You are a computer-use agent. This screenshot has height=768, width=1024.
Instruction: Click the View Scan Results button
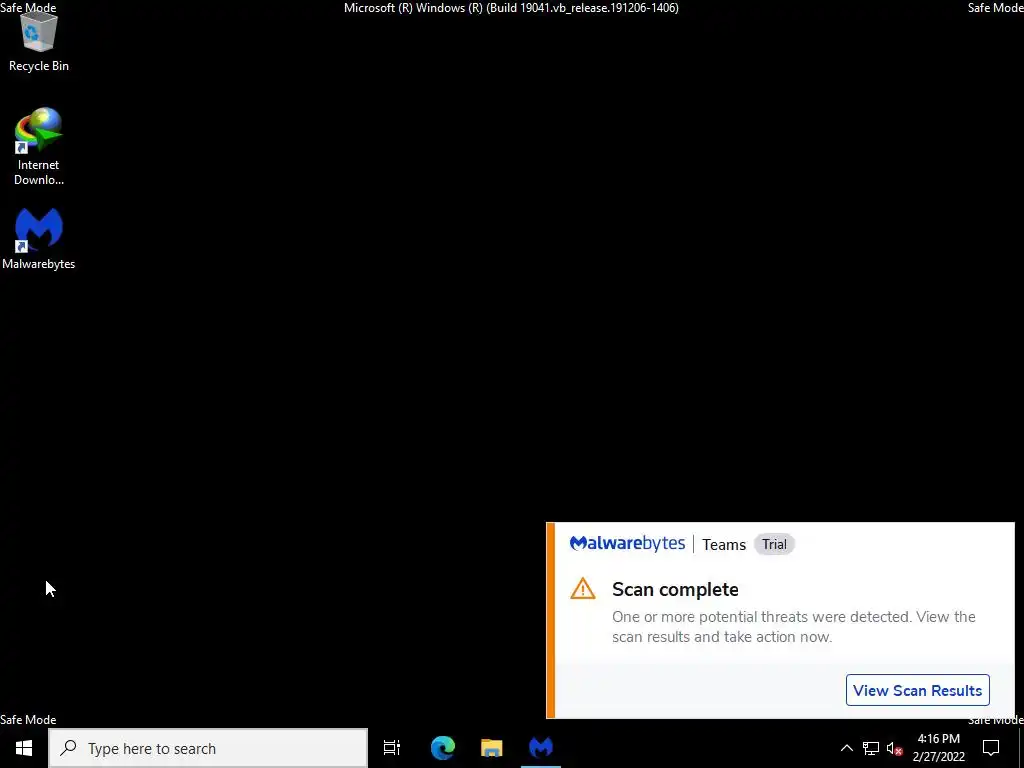(x=918, y=690)
